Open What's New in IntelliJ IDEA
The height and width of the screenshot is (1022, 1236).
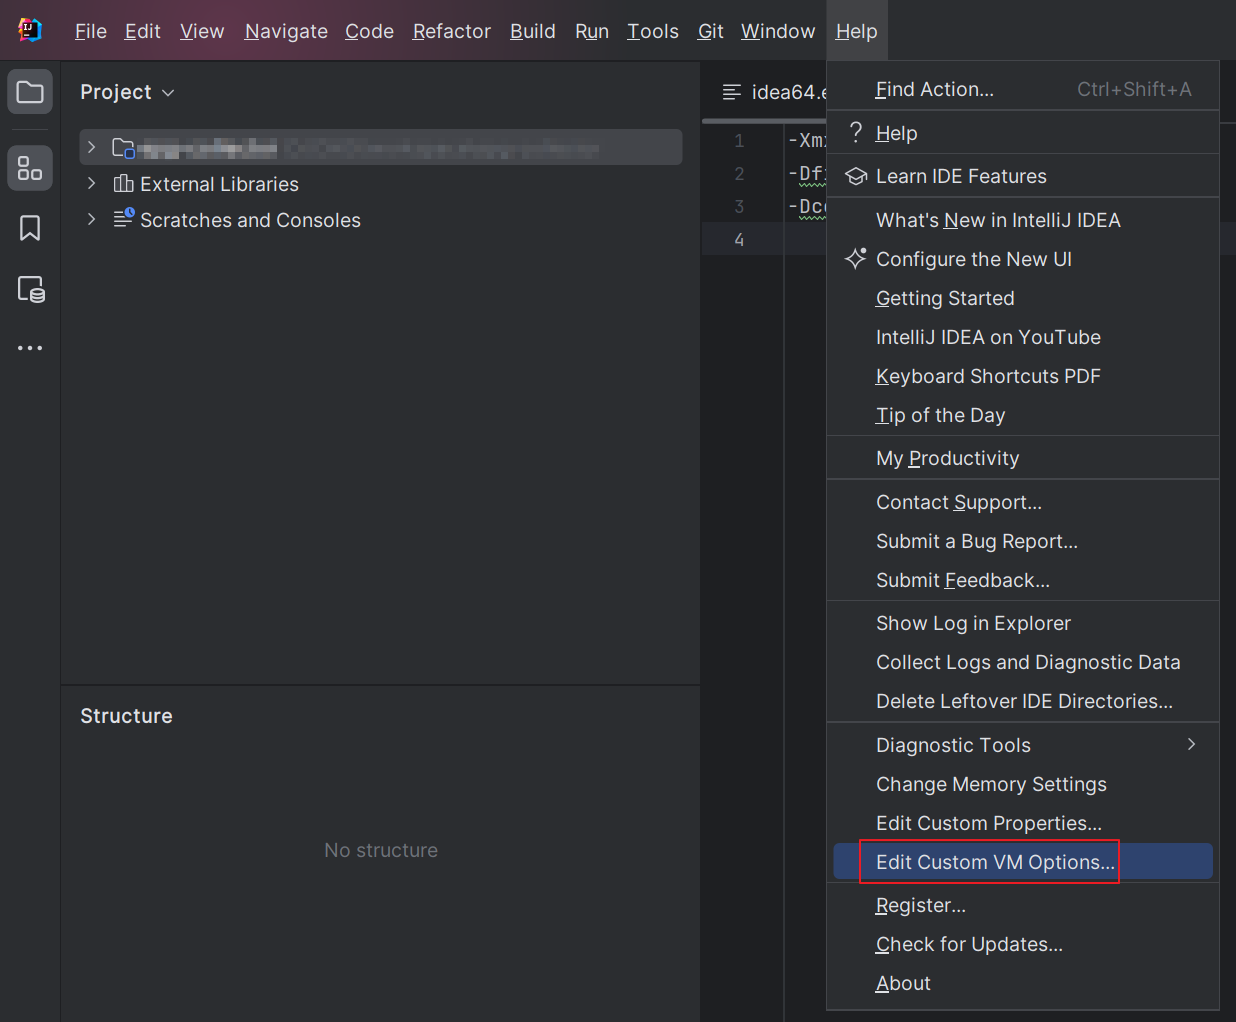pos(1023,220)
